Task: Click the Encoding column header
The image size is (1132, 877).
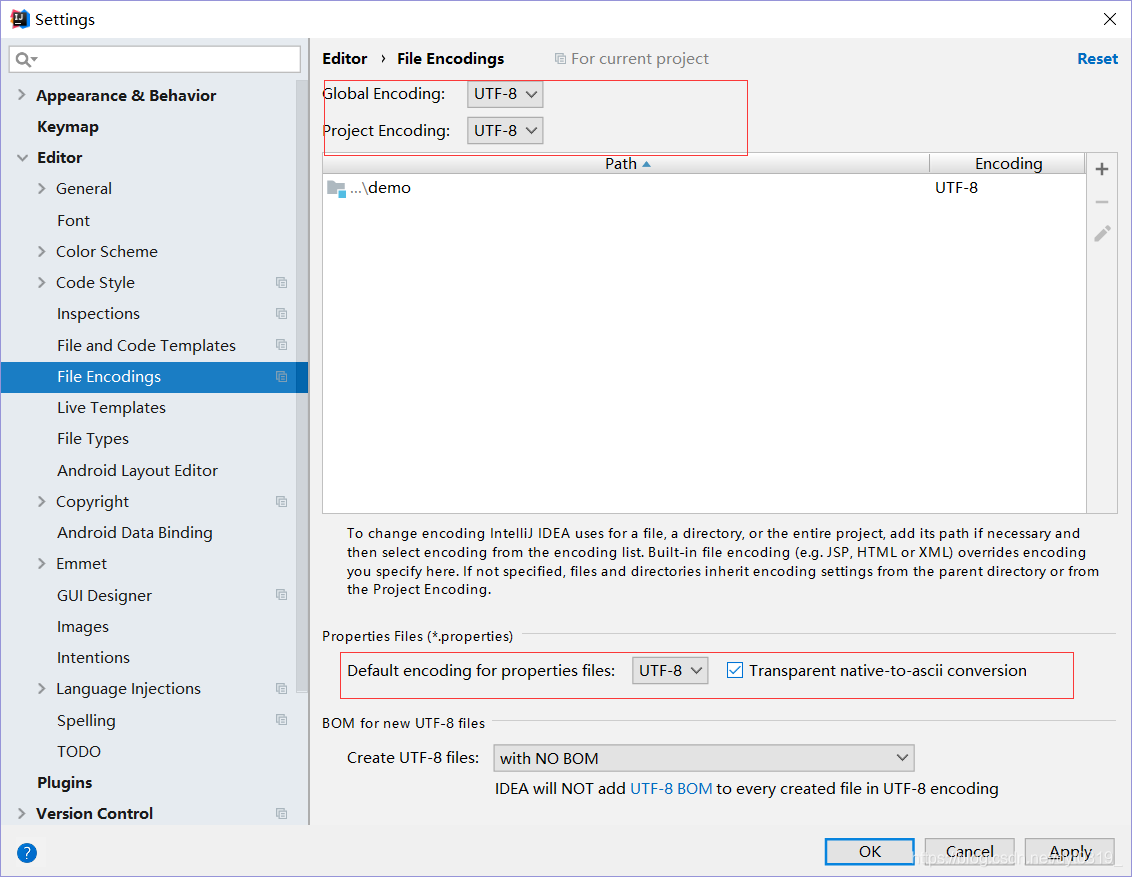Action: click(1008, 164)
